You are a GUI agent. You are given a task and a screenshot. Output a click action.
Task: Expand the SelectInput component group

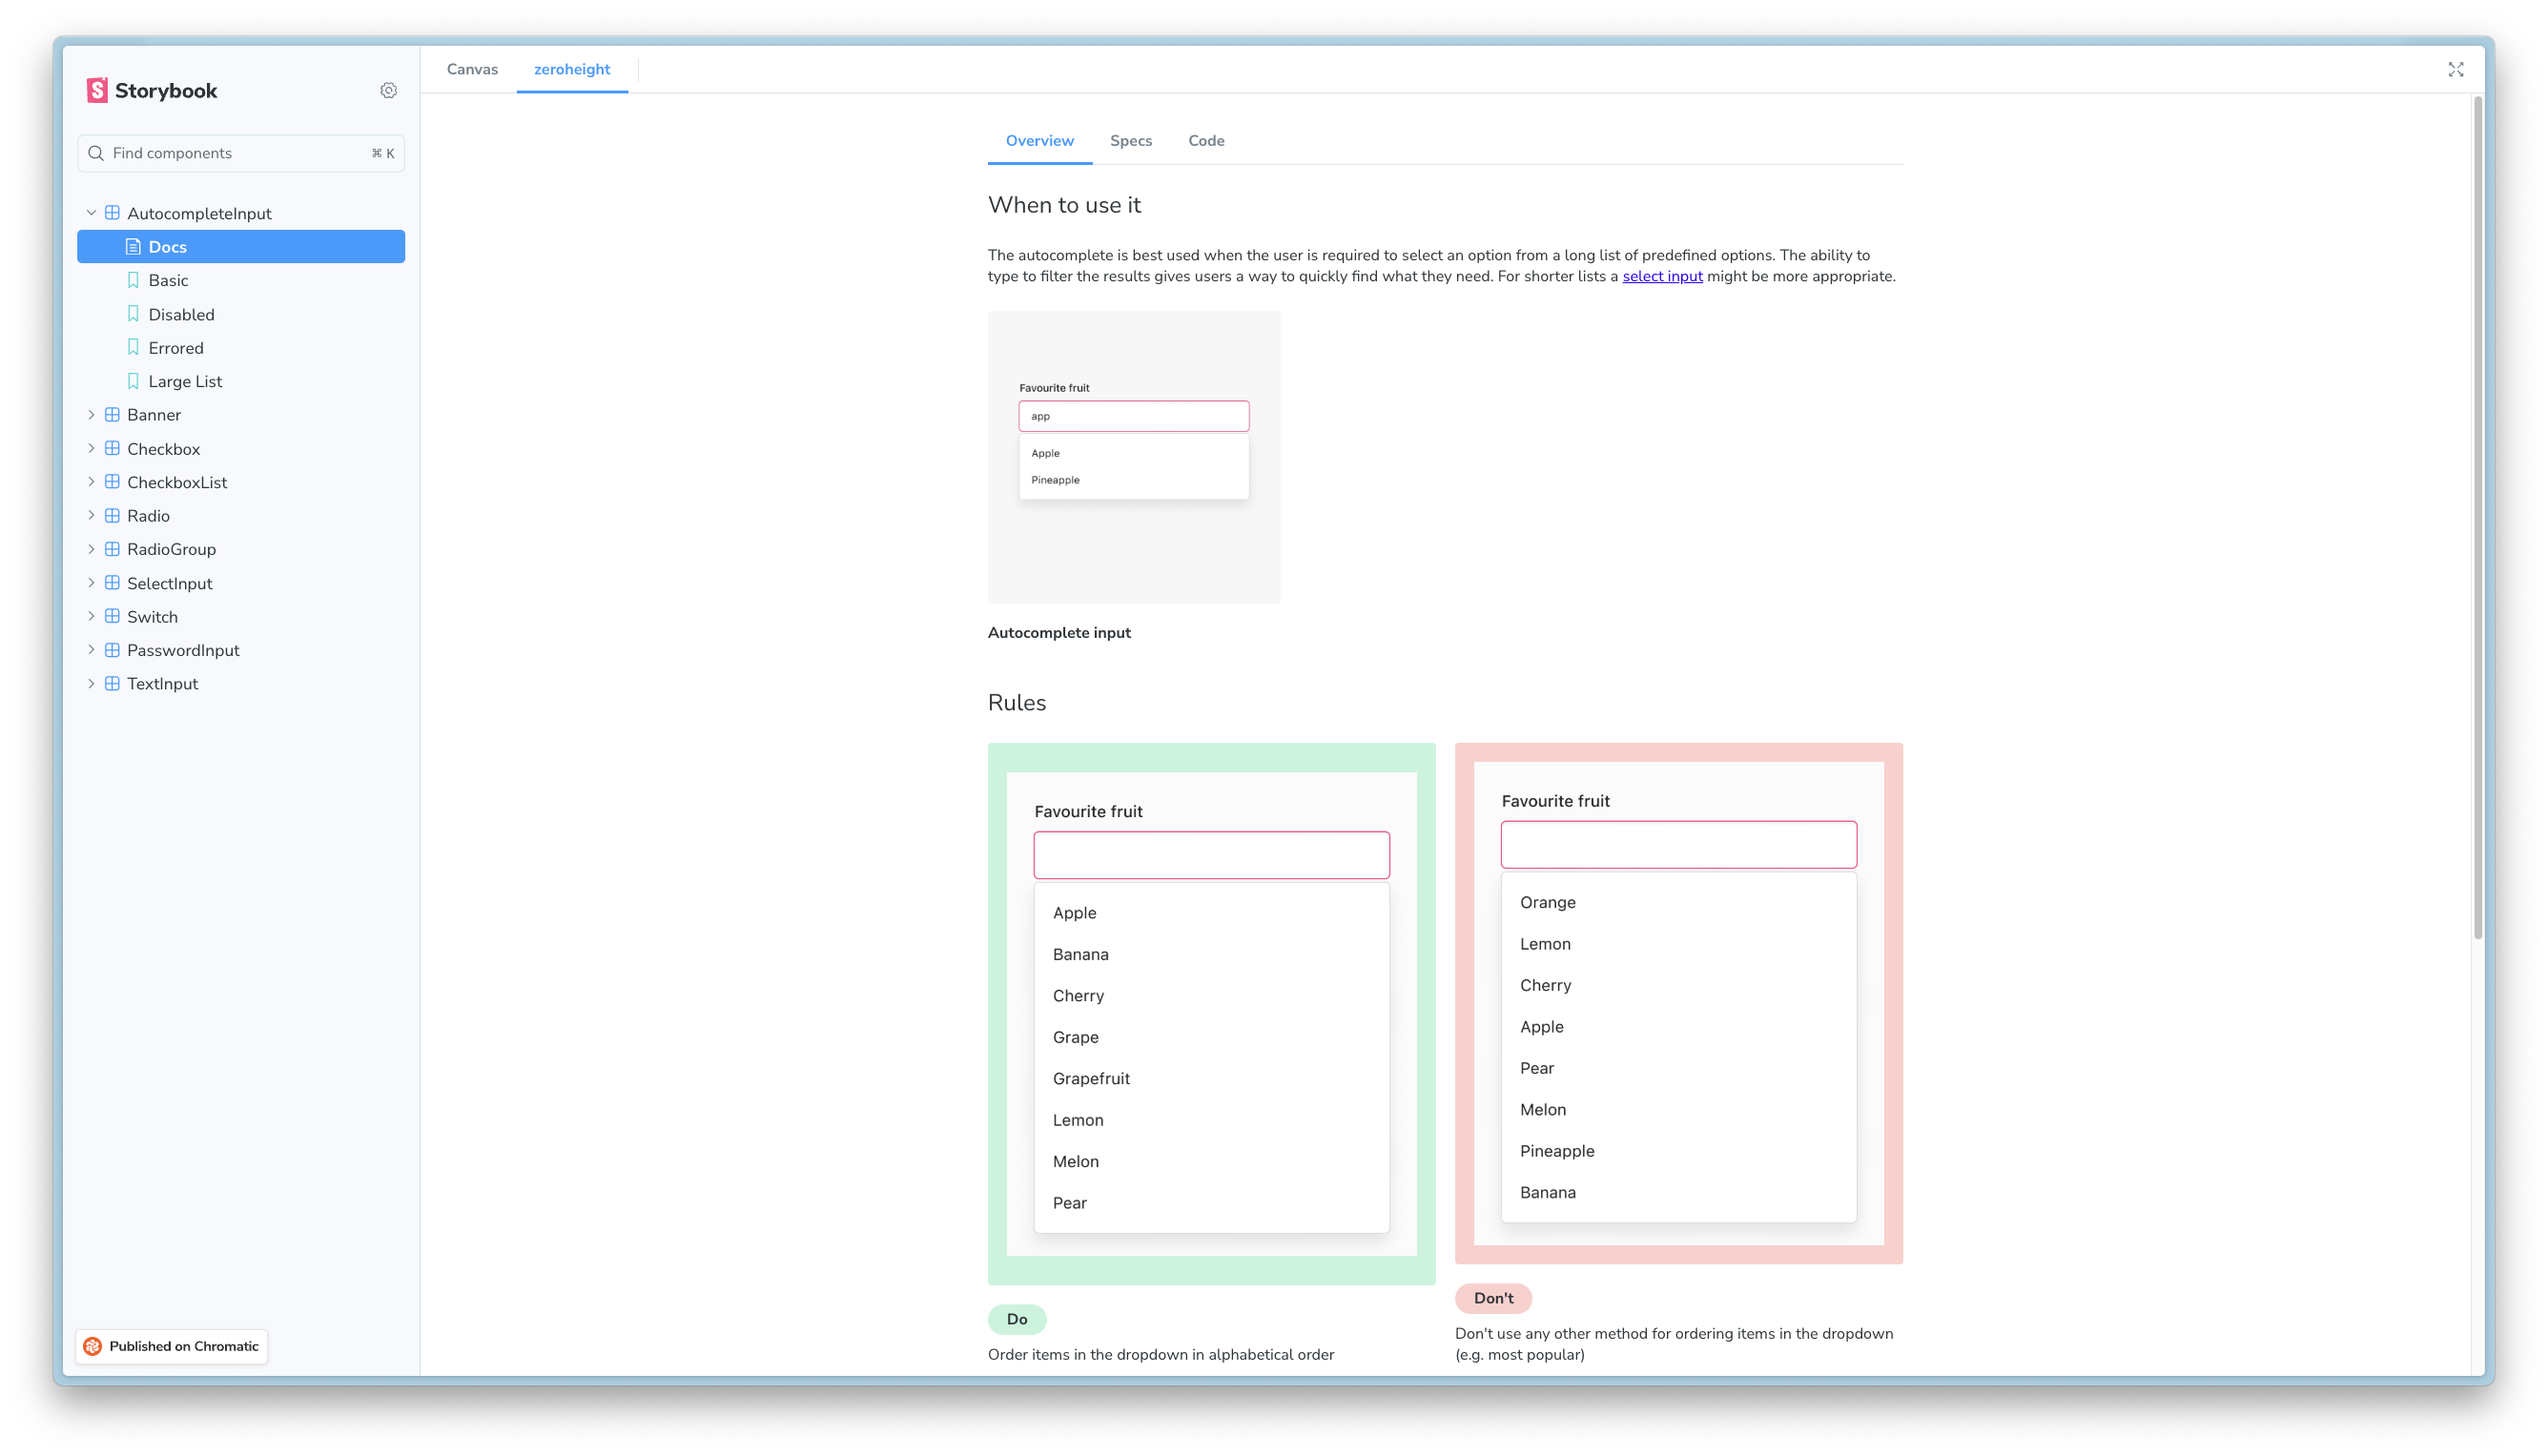coord(91,583)
